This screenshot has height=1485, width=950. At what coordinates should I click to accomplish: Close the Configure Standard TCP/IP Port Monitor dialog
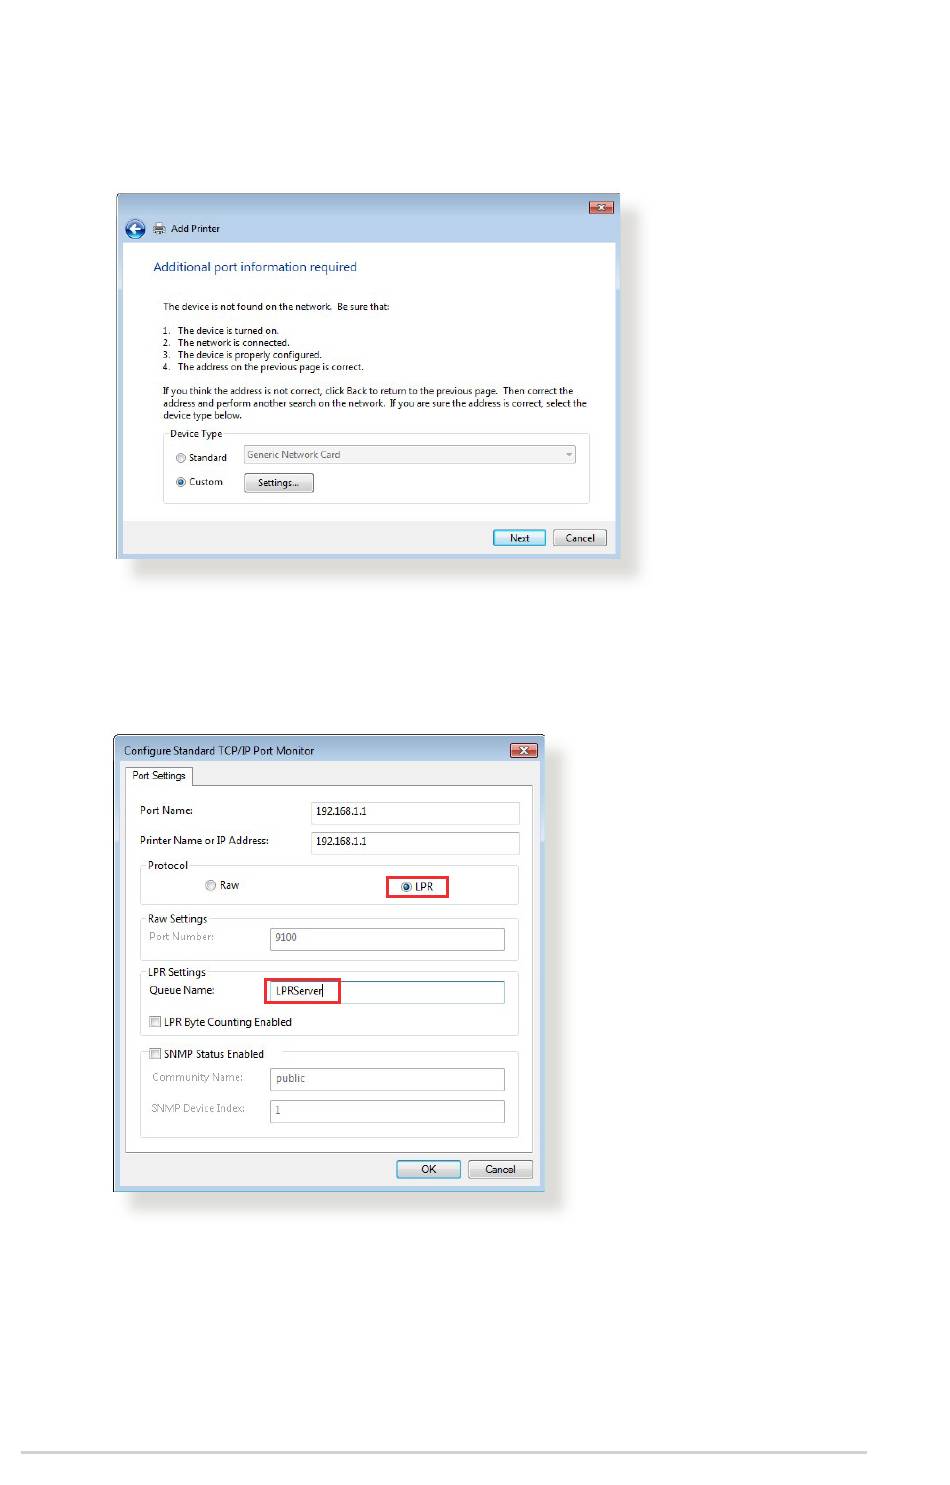[x=524, y=750]
